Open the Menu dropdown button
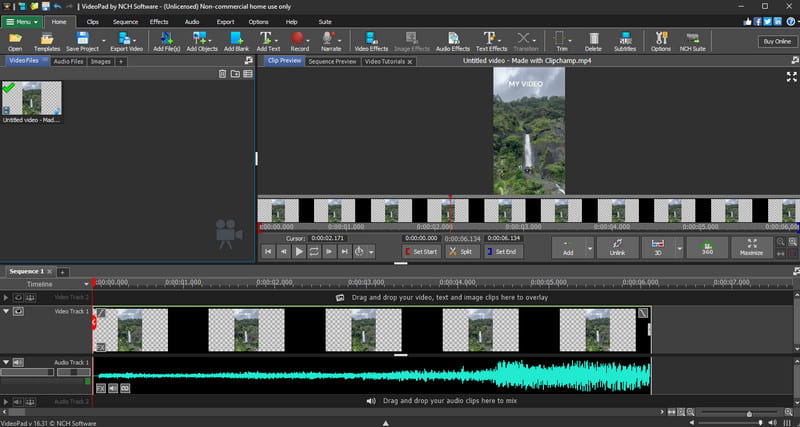Image resolution: width=800 pixels, height=427 pixels. coord(21,22)
